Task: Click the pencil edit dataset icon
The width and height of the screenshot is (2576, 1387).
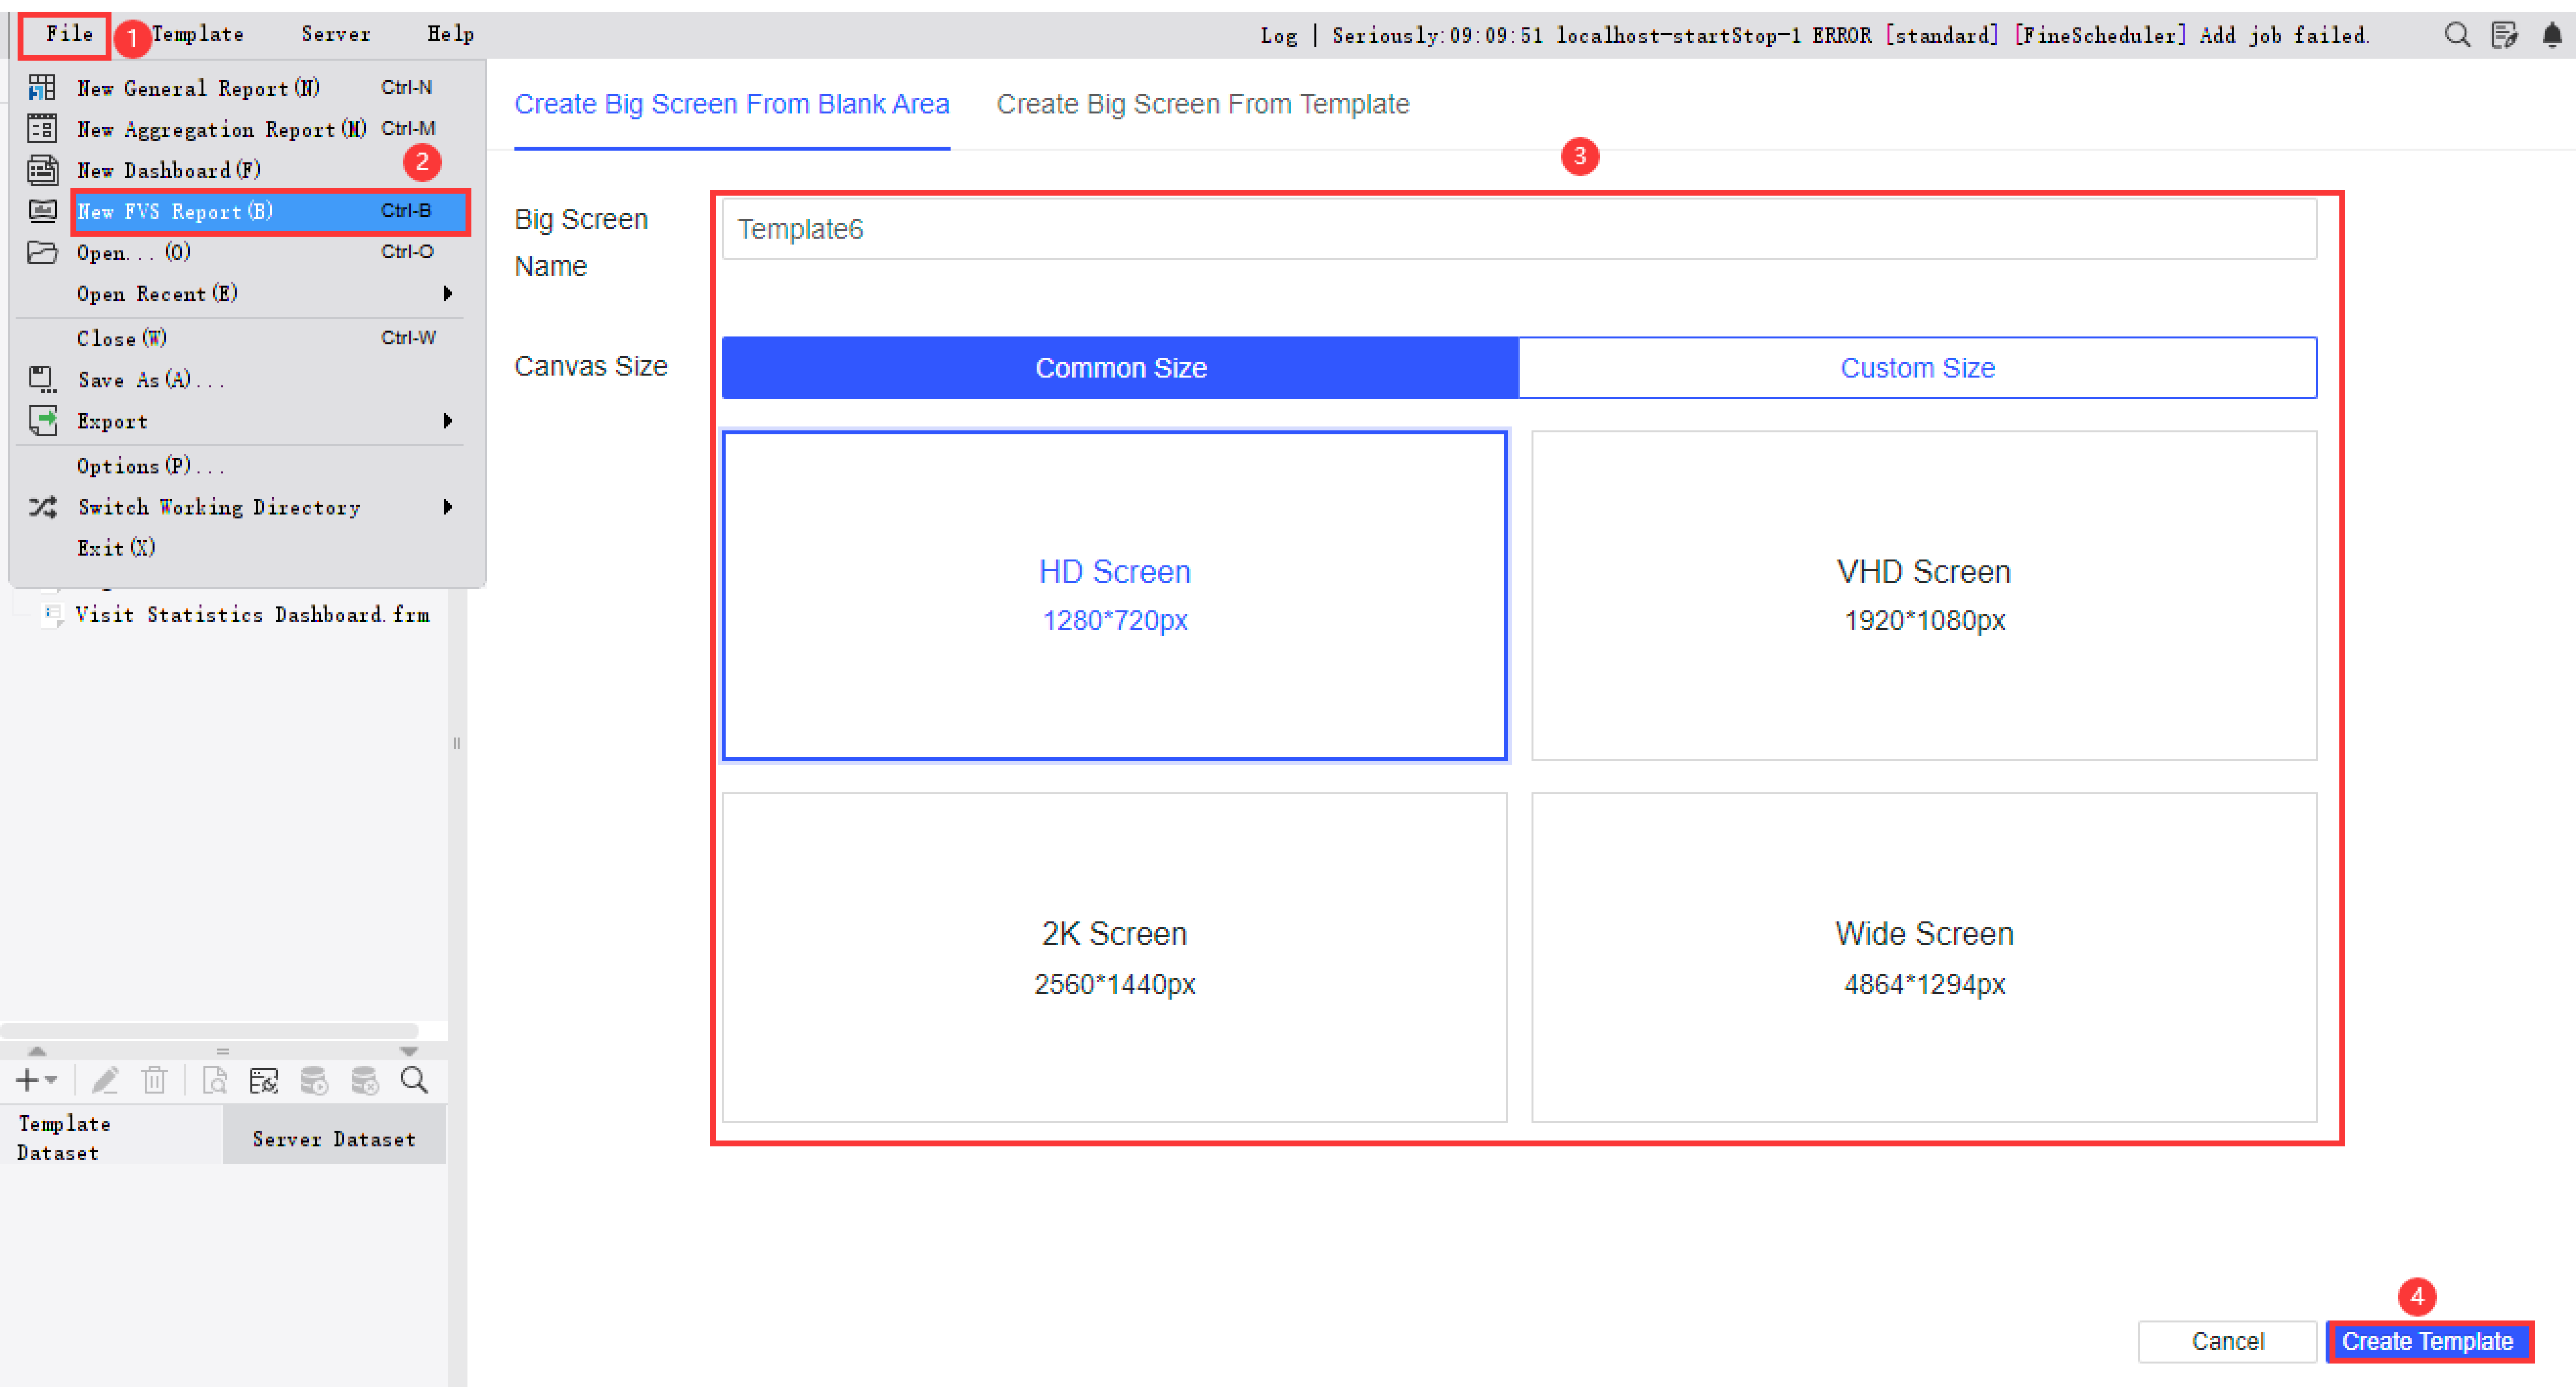Action: click(x=105, y=1081)
